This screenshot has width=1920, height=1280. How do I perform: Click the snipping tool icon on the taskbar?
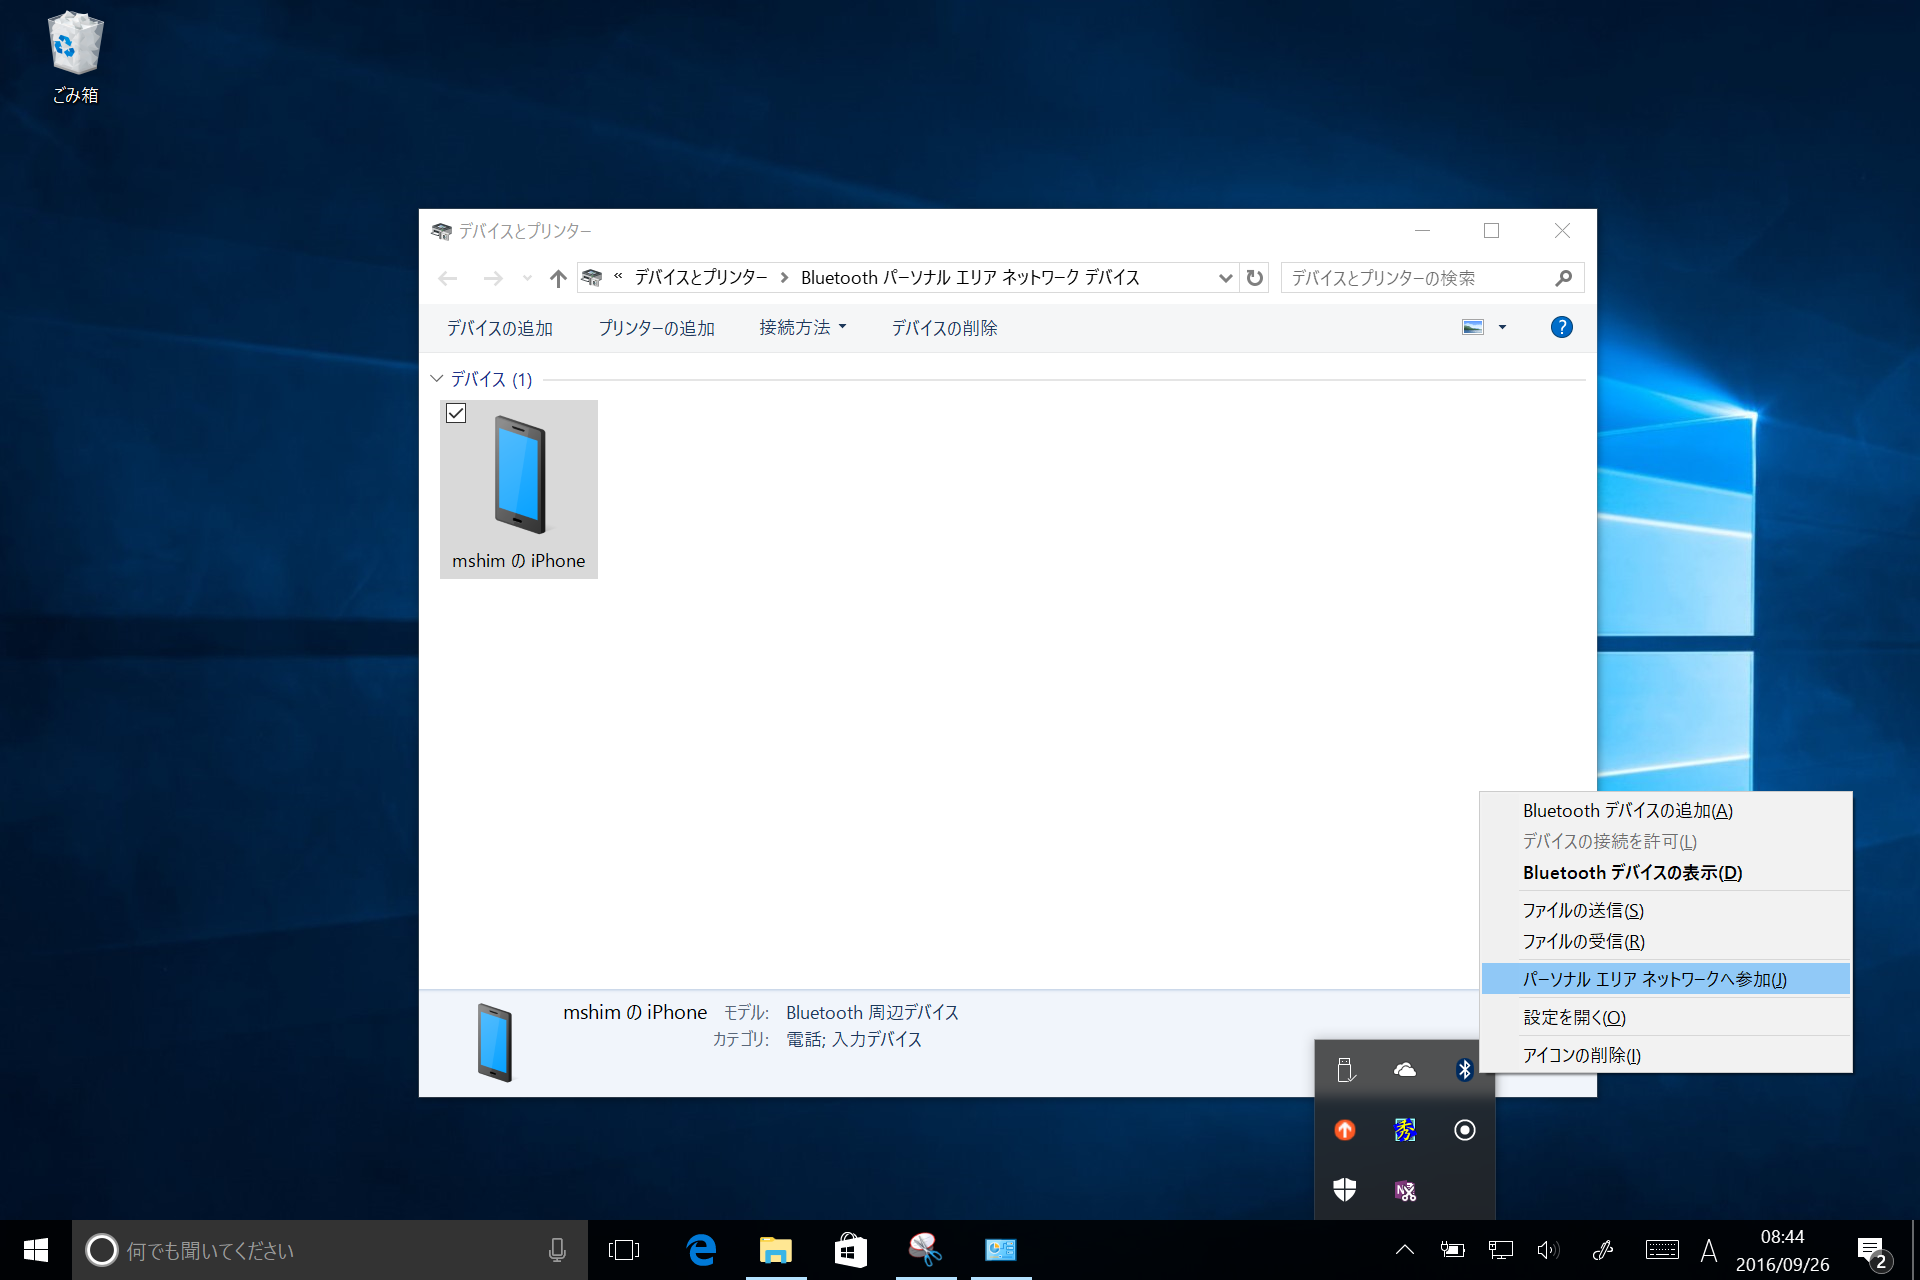click(925, 1249)
